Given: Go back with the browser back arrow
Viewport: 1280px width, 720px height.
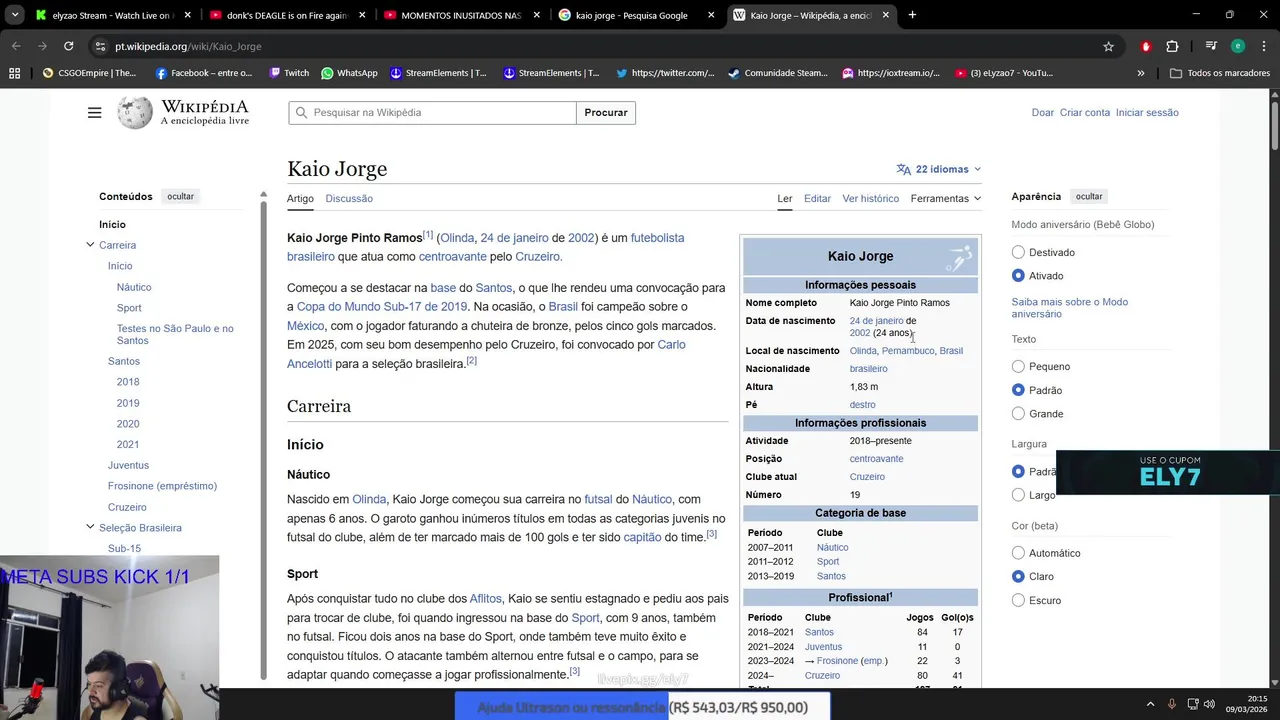Looking at the screenshot, I should pyautogui.click(x=16, y=46).
